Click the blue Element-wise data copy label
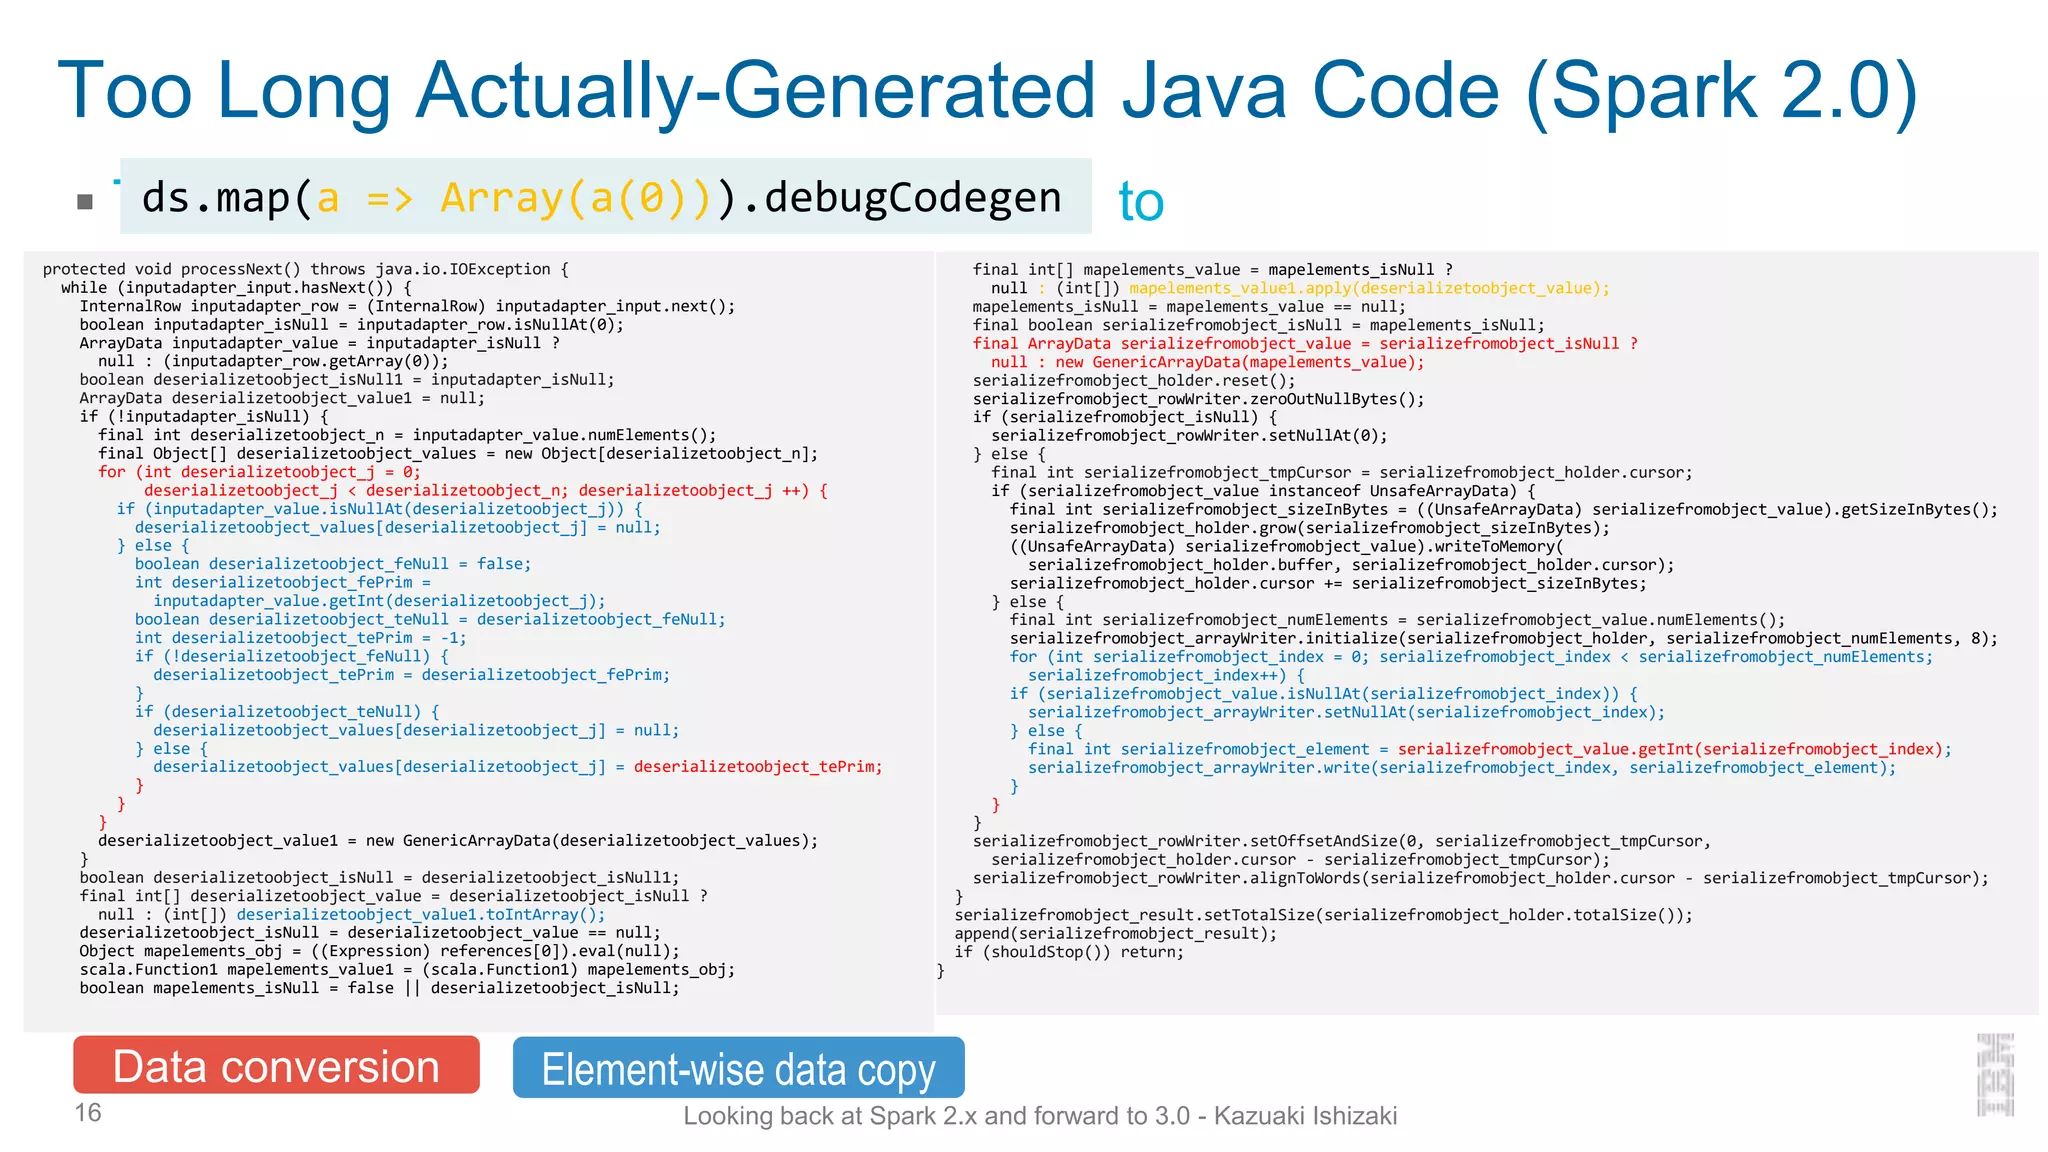The image size is (2048, 1152). click(738, 1068)
